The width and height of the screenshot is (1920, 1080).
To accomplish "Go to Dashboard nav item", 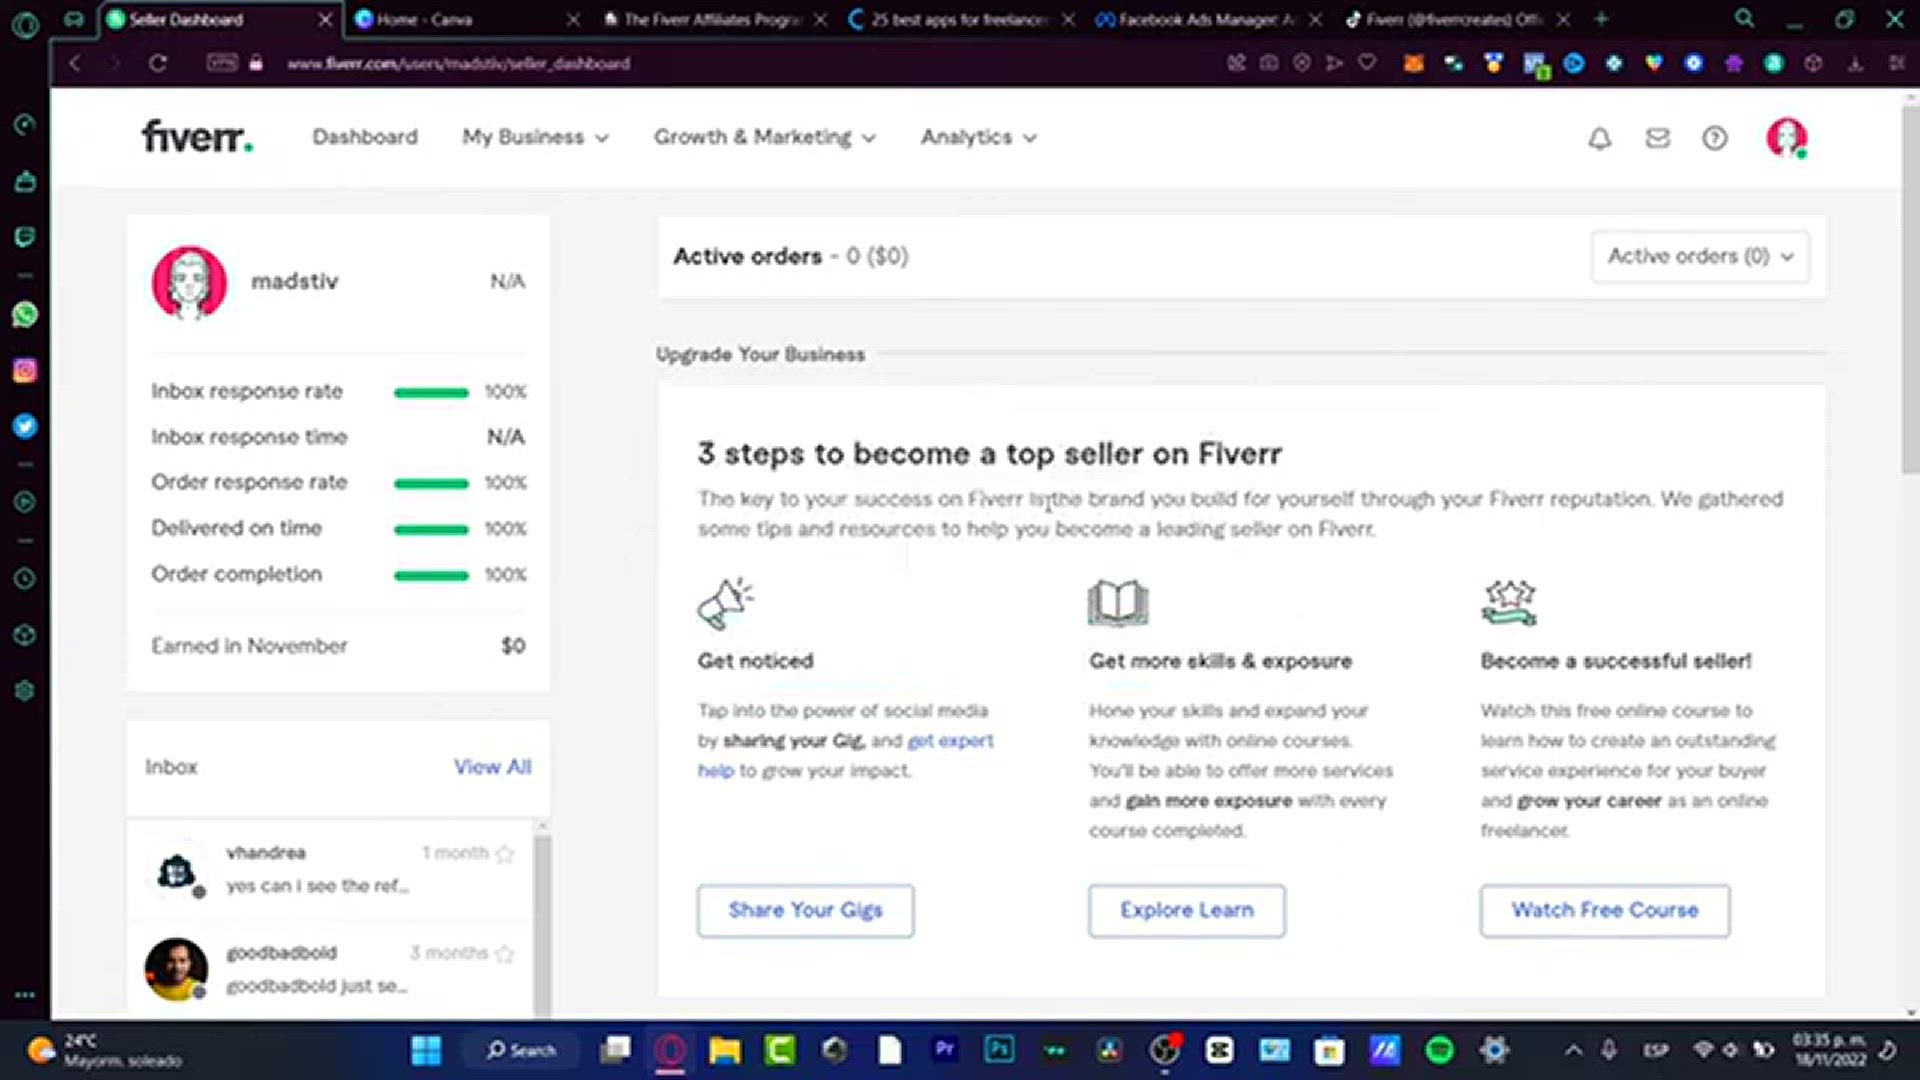I will [x=365, y=137].
